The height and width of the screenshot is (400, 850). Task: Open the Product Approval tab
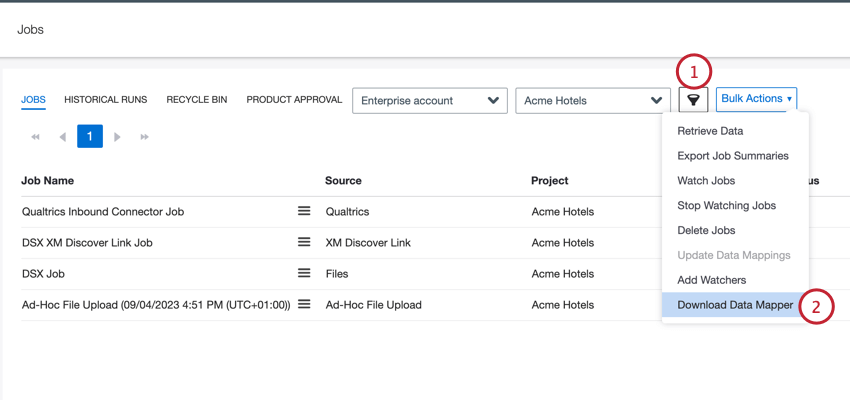pyautogui.click(x=294, y=100)
